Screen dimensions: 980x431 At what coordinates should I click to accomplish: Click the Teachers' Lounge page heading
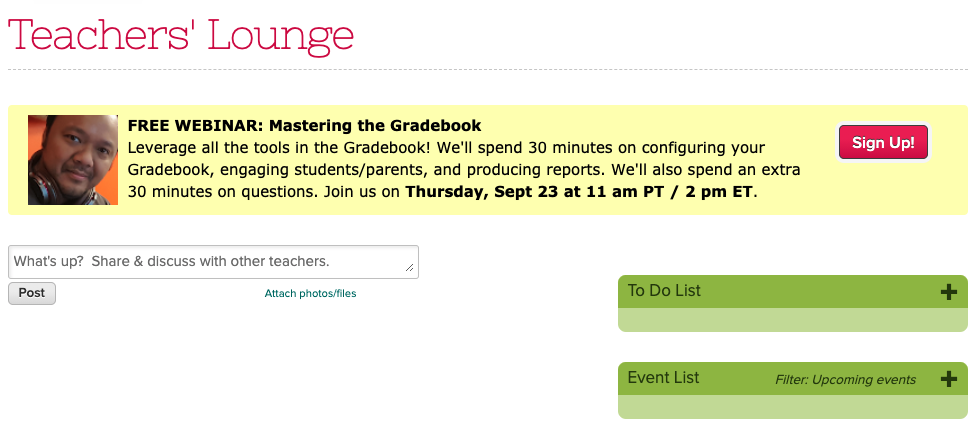pyautogui.click(x=181, y=34)
